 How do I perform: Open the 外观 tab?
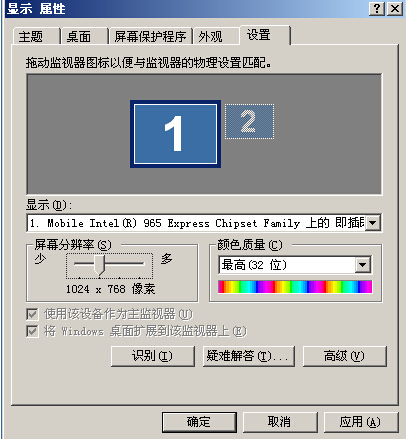210,36
